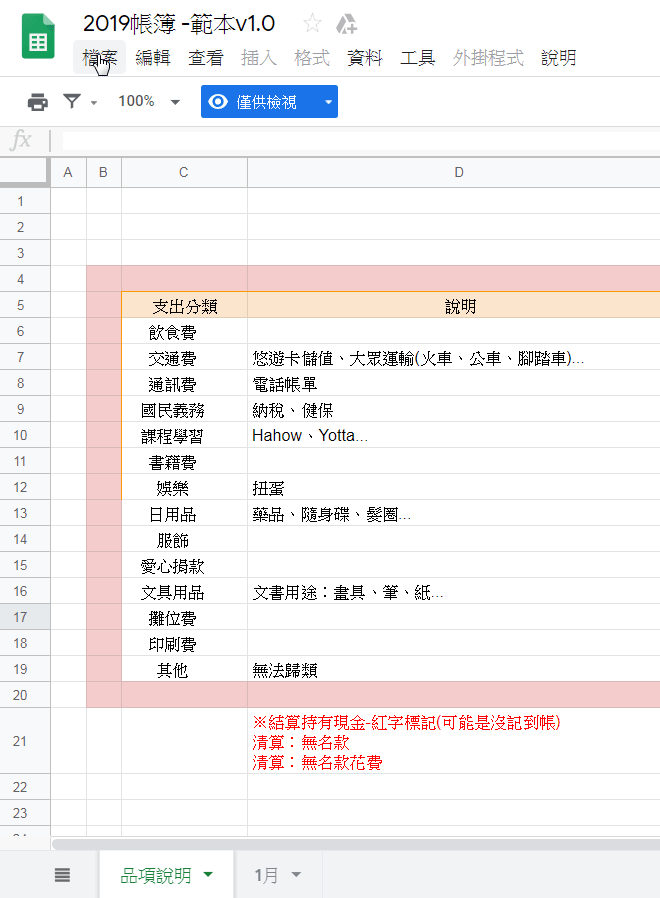Select the 印刷費 cell
The image size is (660, 898).
[184, 644]
